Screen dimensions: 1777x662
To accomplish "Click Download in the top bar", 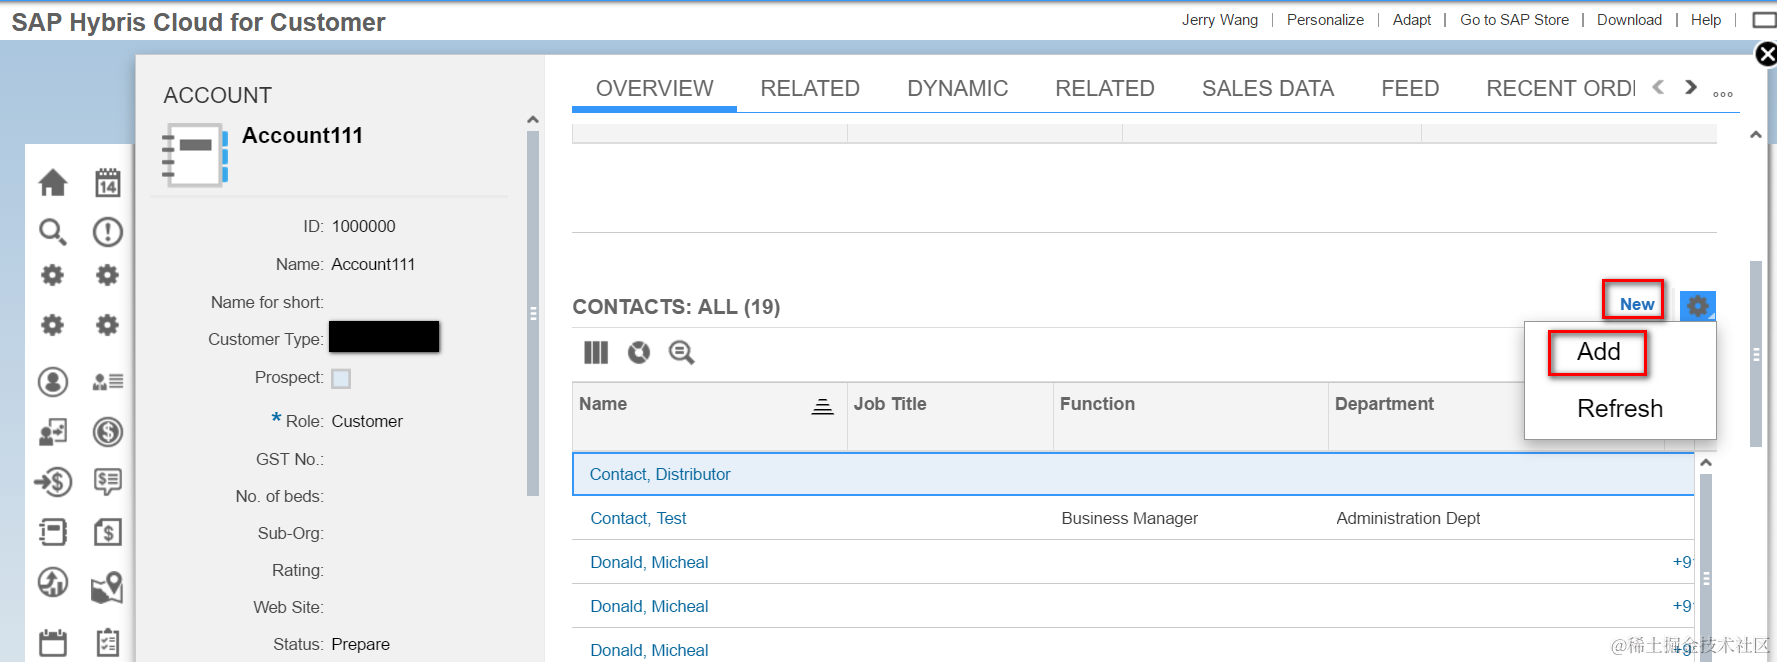I will [x=1629, y=20].
